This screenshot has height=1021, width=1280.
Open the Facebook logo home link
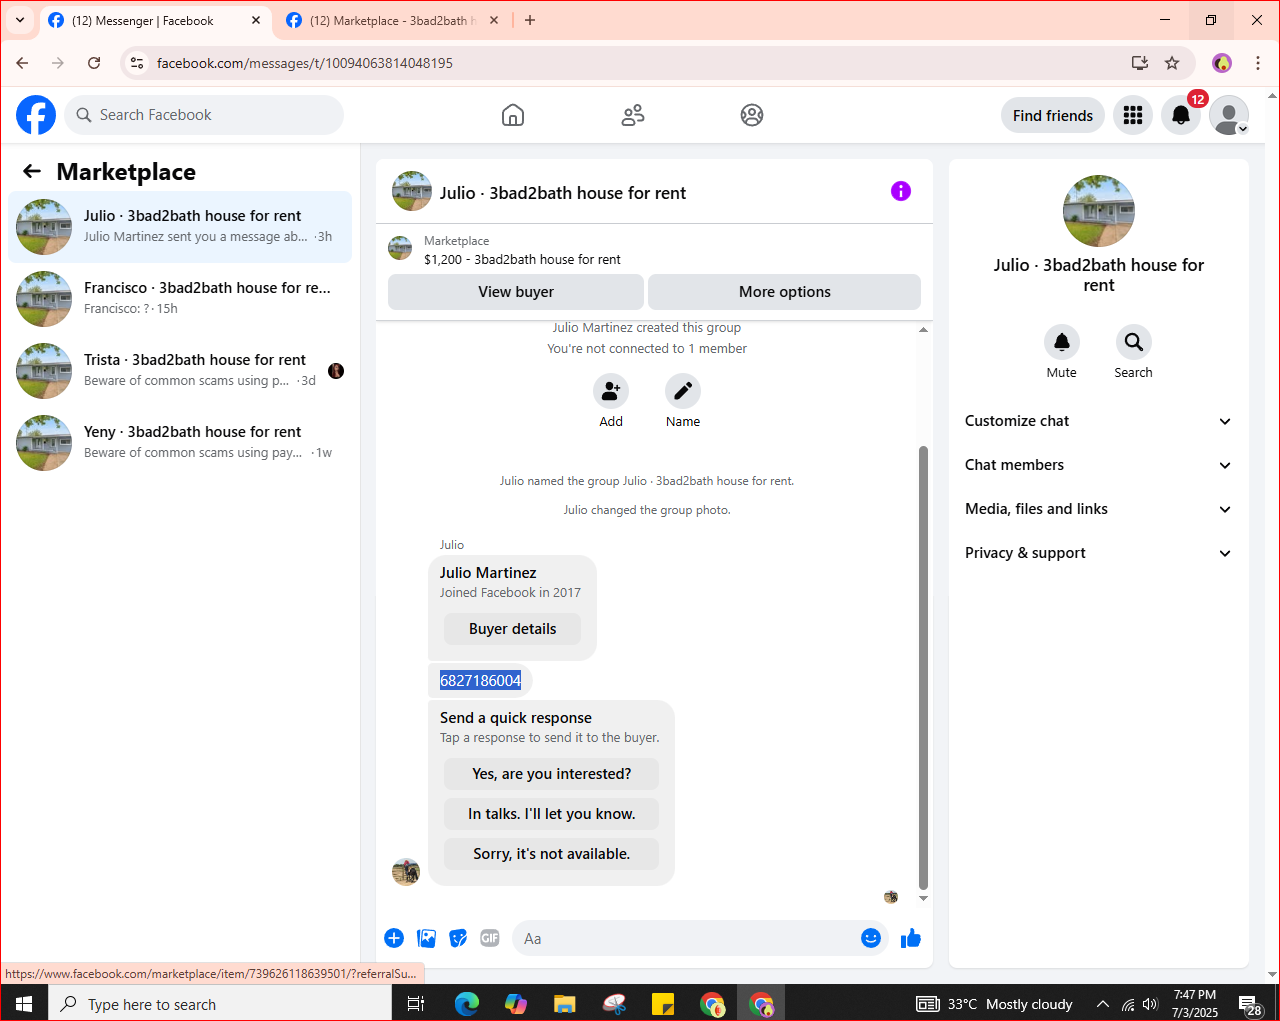[36, 115]
